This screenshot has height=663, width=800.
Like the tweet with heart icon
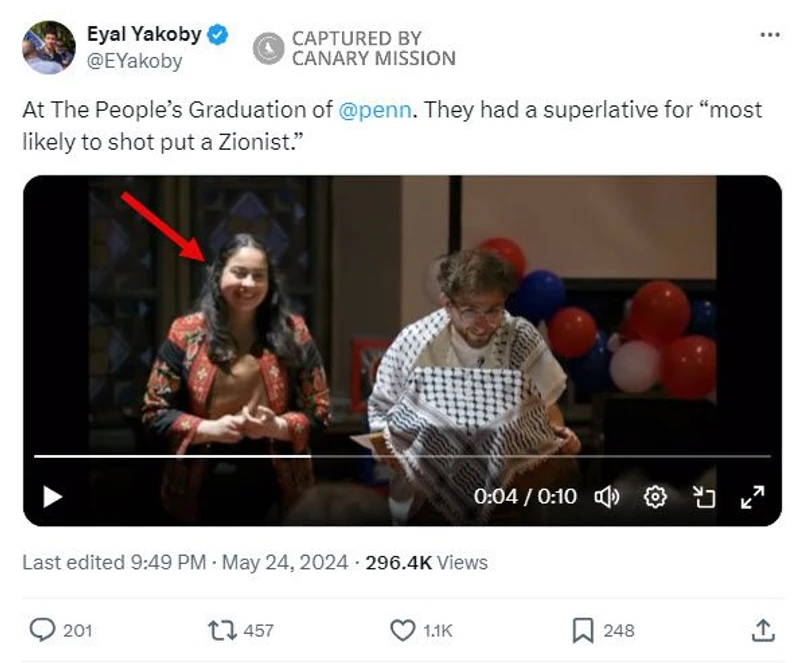402,630
